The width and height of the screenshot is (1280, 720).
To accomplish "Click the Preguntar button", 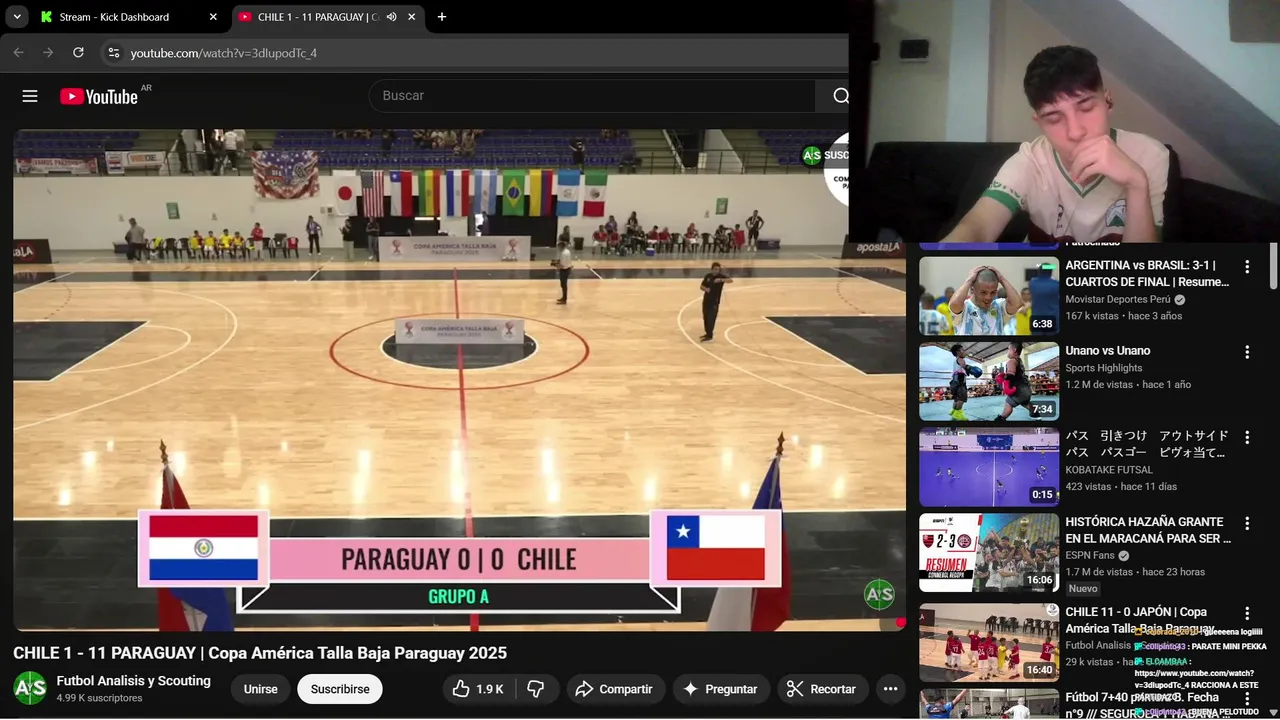I will [x=720, y=689].
